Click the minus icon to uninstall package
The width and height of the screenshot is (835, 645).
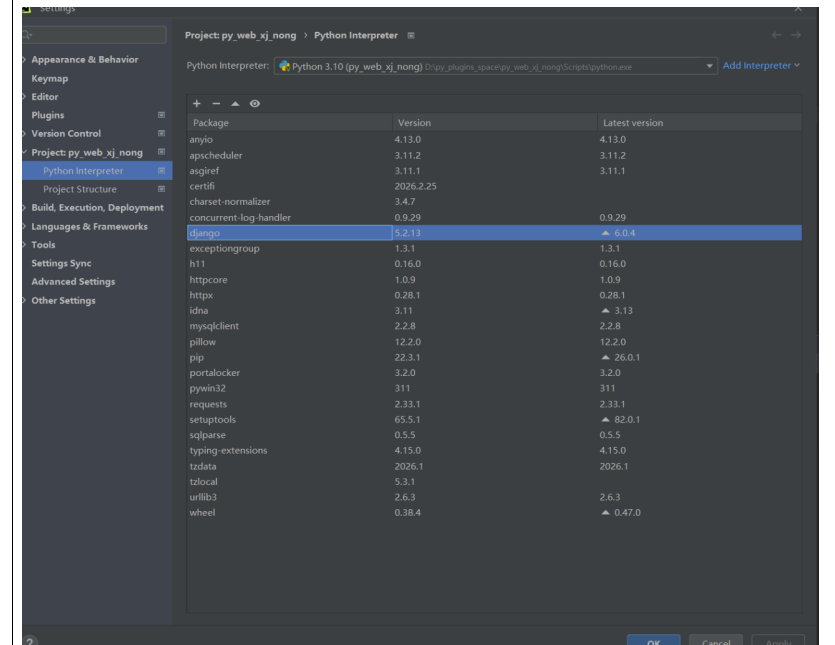pyautogui.click(x=216, y=103)
